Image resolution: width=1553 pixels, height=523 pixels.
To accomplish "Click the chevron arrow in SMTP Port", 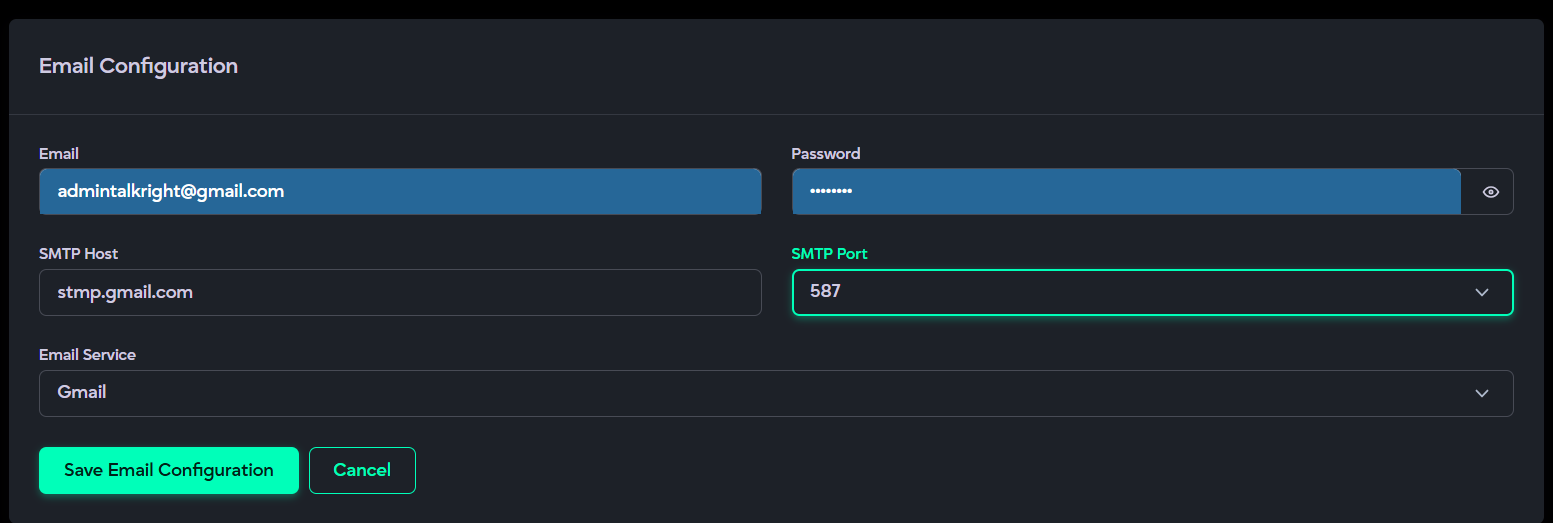I will (x=1481, y=293).
